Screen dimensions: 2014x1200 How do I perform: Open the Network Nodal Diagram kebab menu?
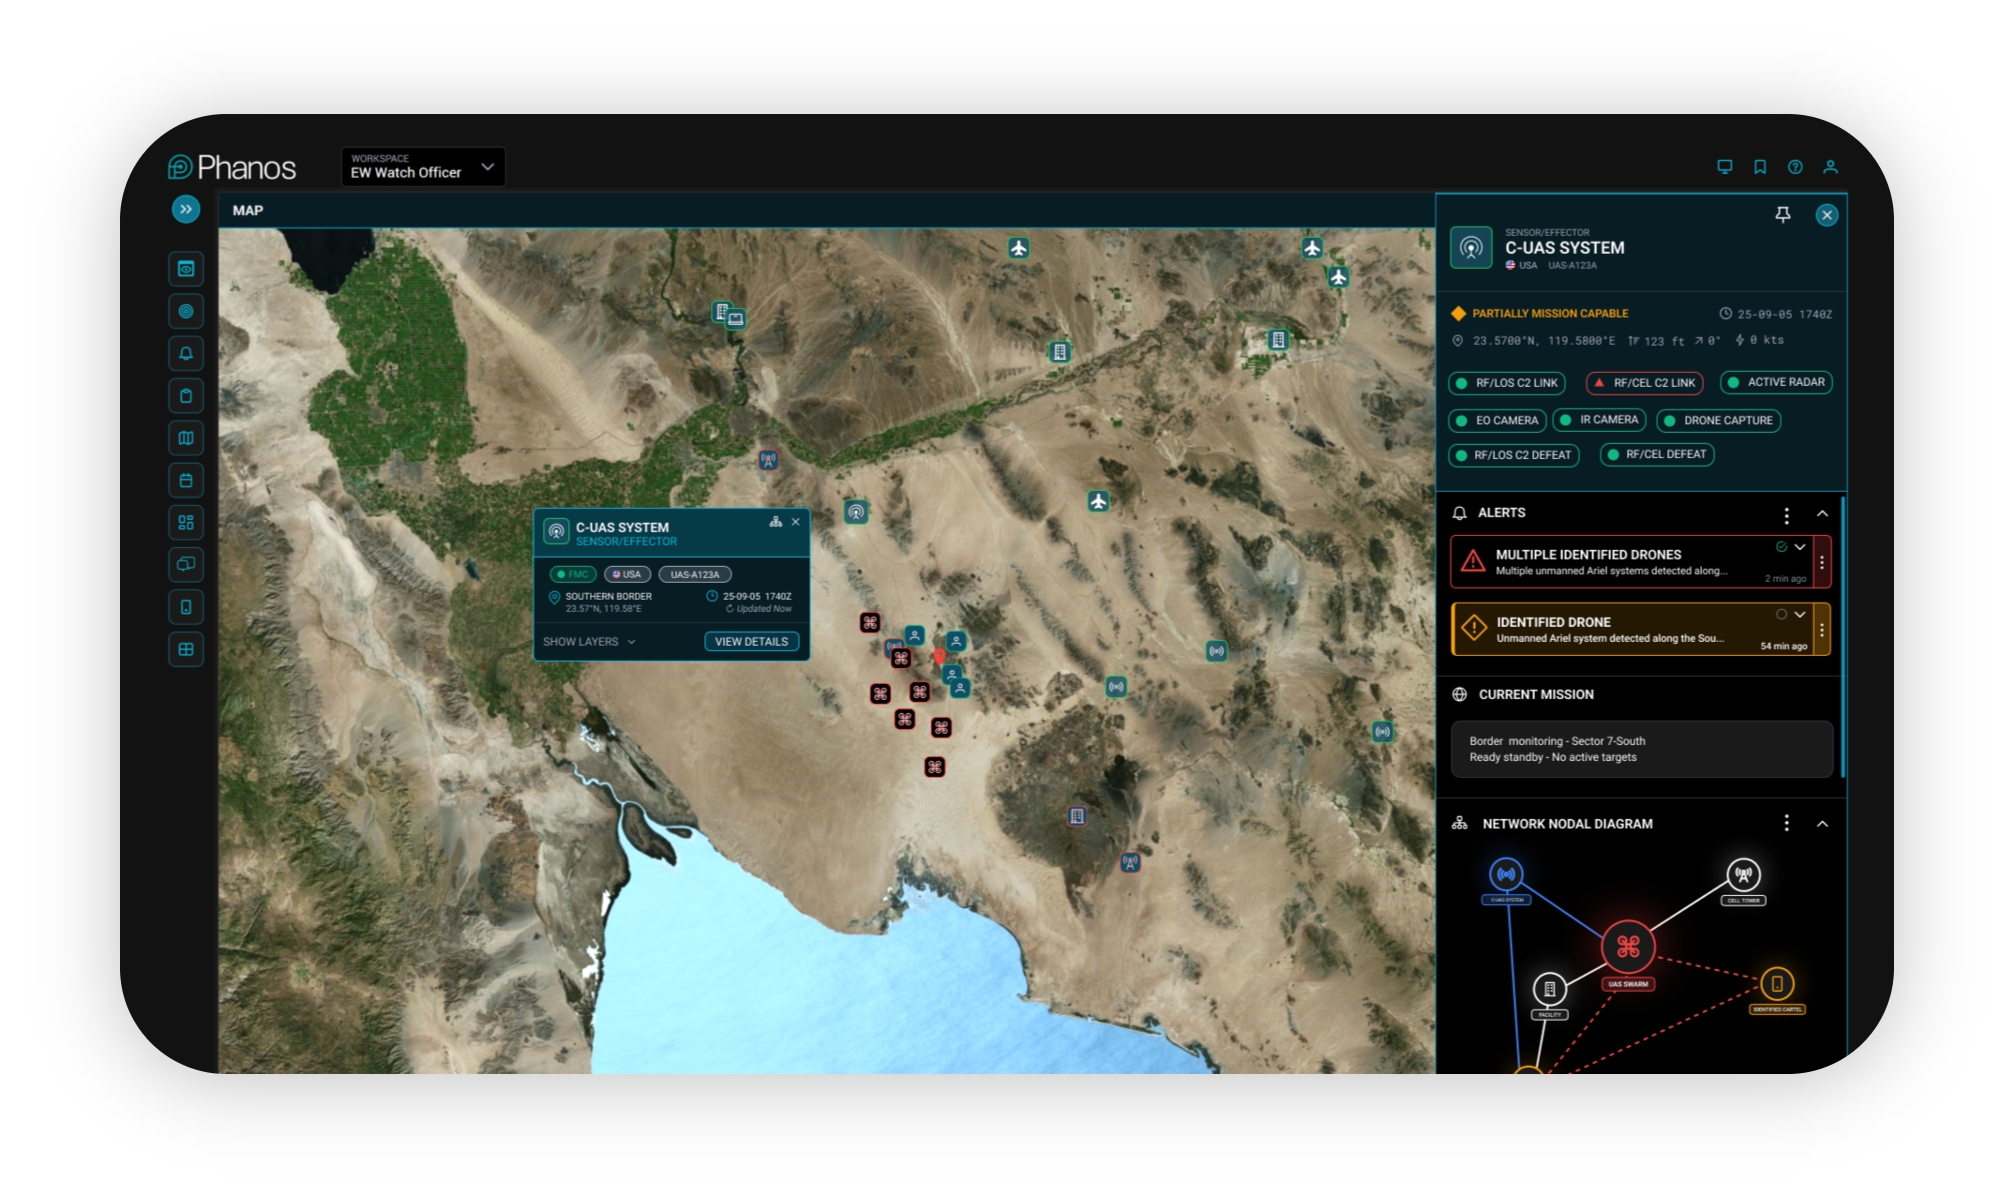[x=1786, y=823]
